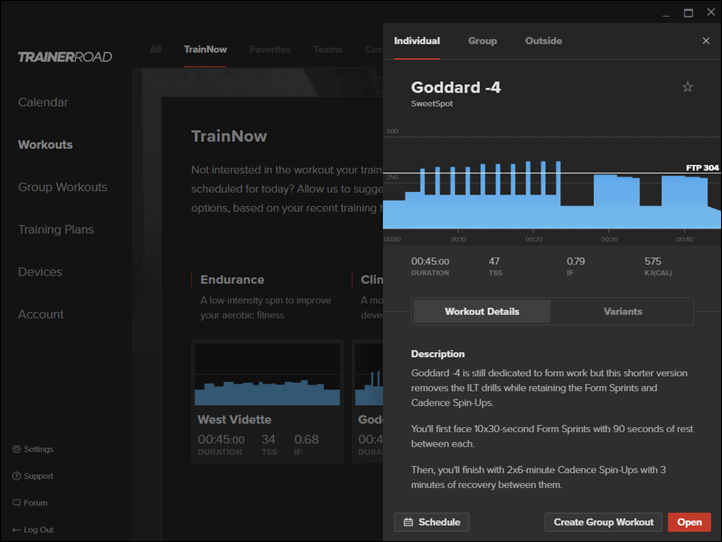Screen dimensions: 722x542
Task: Log Out of TrainerRoad
Action: 33,530
